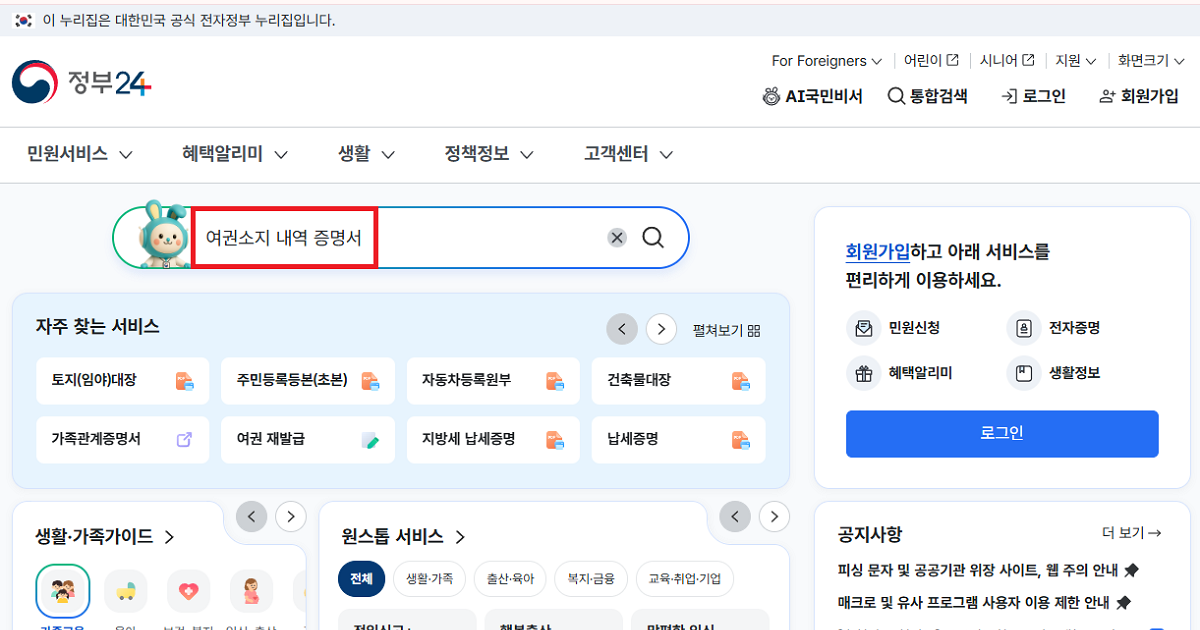Viewport: 1200px width, 630px height.
Task: Open the 어린이 external site link
Action: pos(931,61)
